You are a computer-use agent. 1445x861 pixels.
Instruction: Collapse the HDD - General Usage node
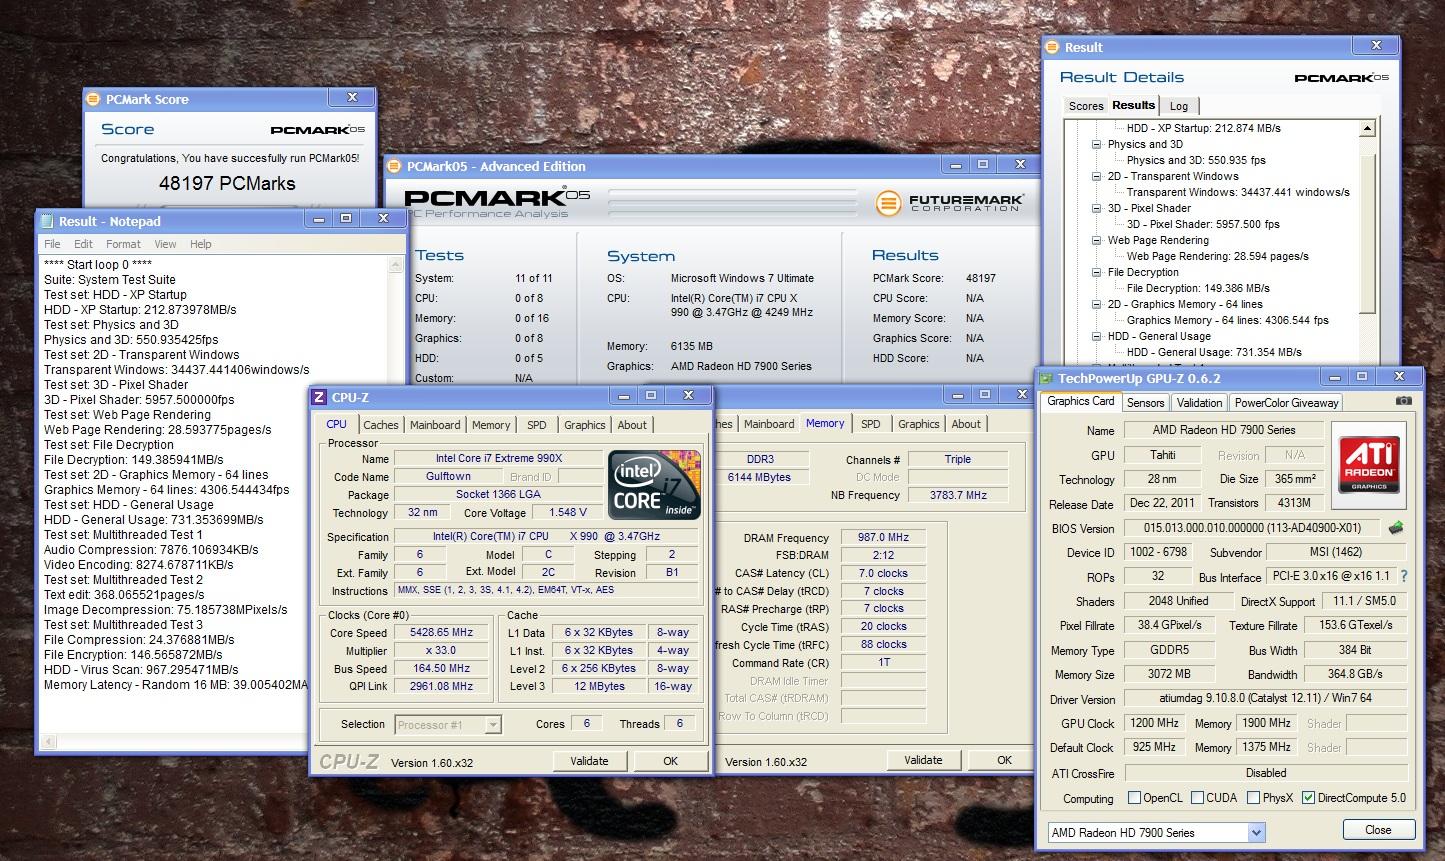tap(1097, 336)
